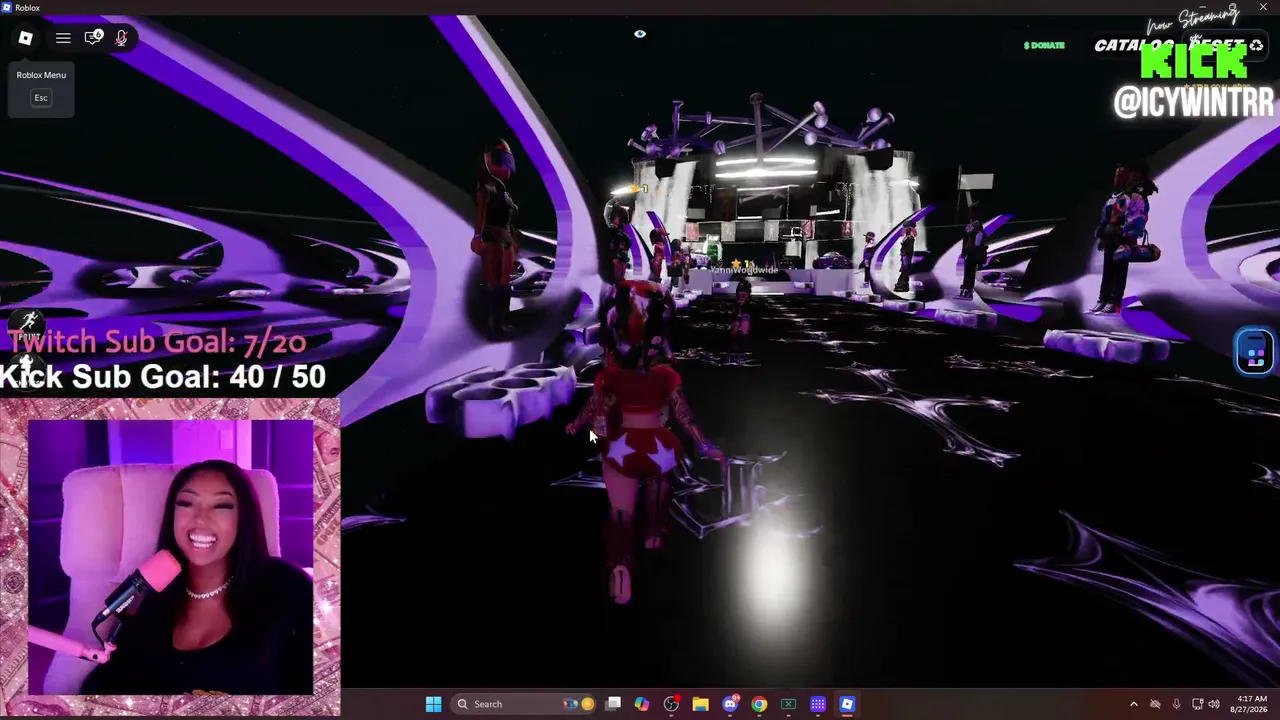Switch to OBS Studio in the taskbar

point(671,704)
